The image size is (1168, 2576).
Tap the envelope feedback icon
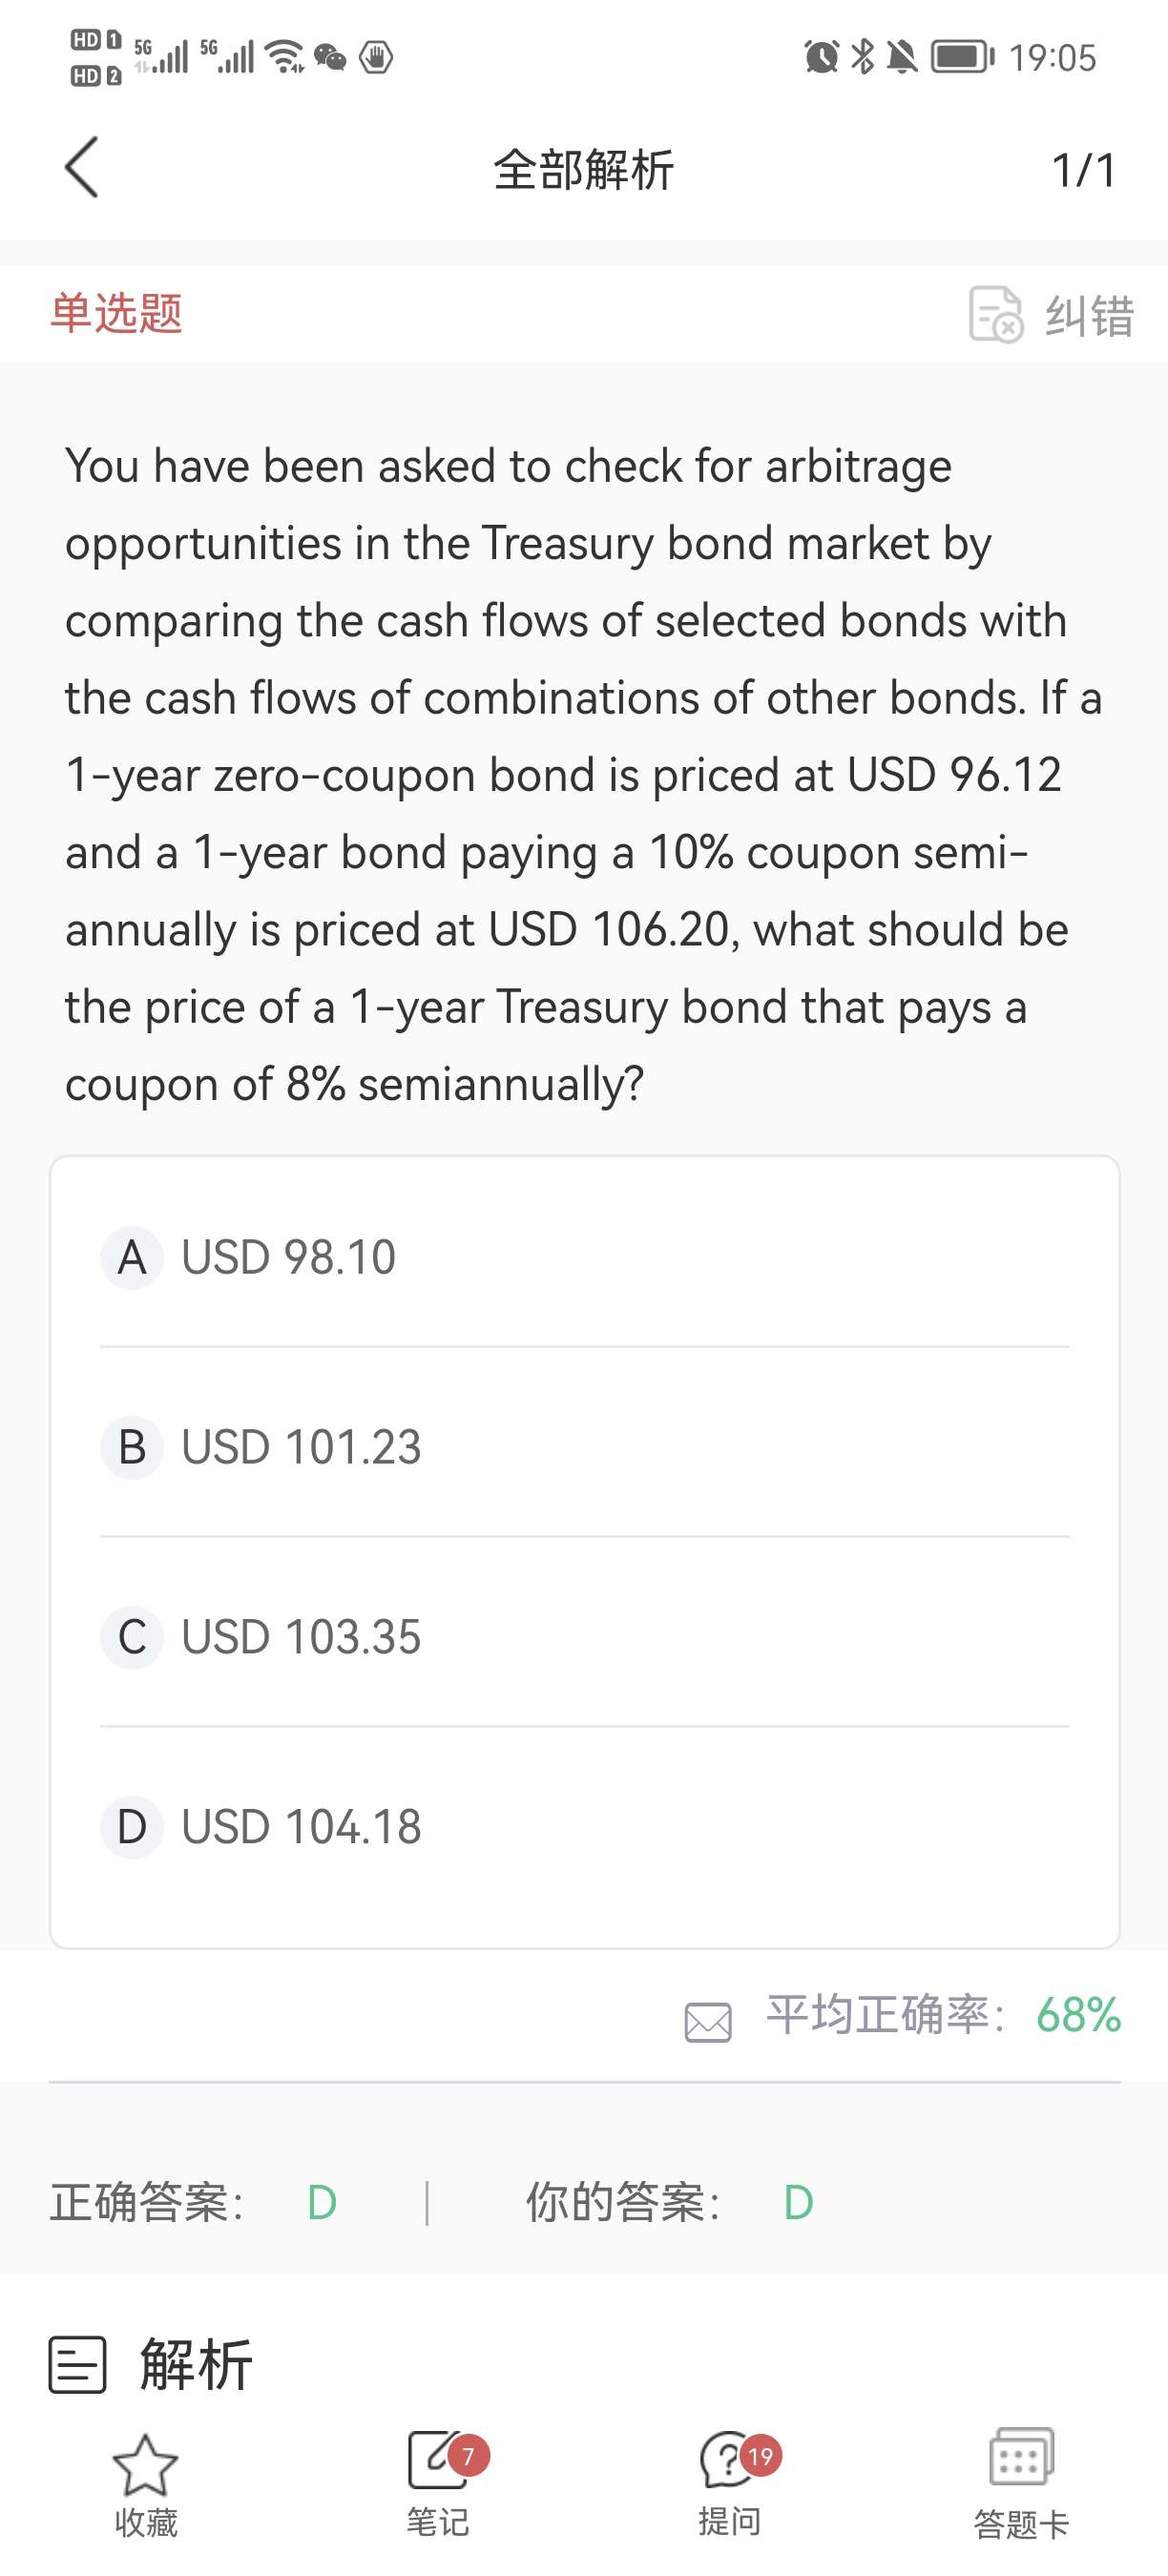click(708, 2021)
